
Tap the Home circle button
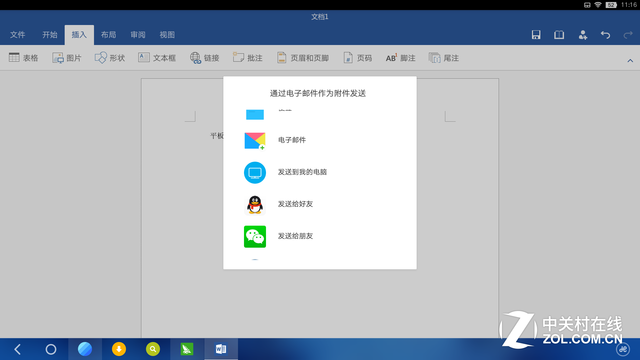tap(51, 349)
